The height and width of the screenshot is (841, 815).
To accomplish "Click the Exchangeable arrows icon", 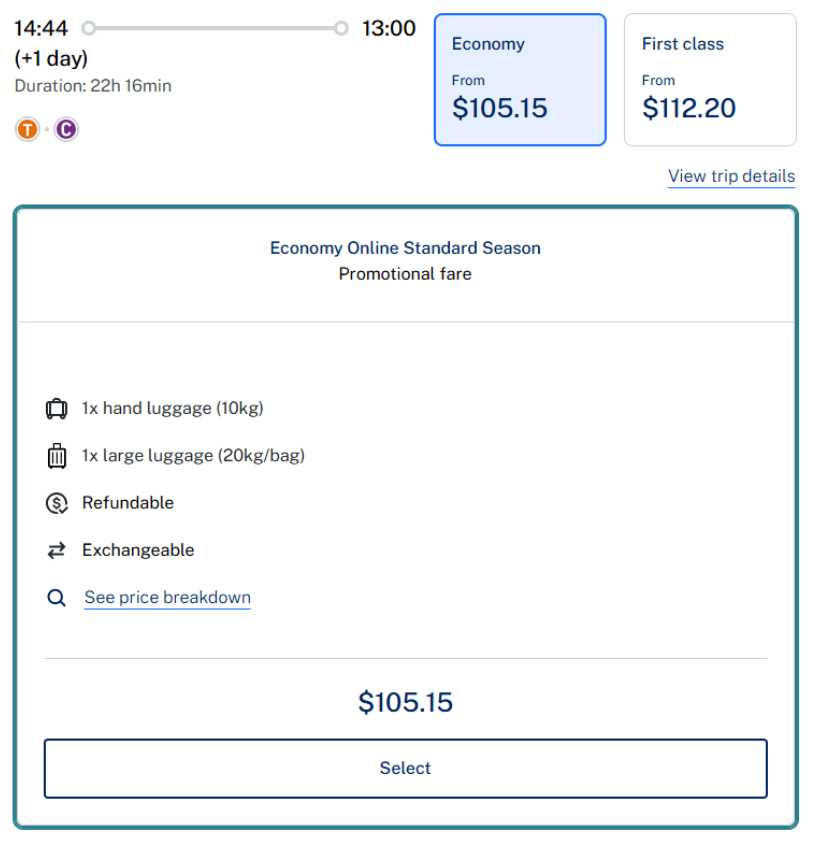I will coord(56,550).
